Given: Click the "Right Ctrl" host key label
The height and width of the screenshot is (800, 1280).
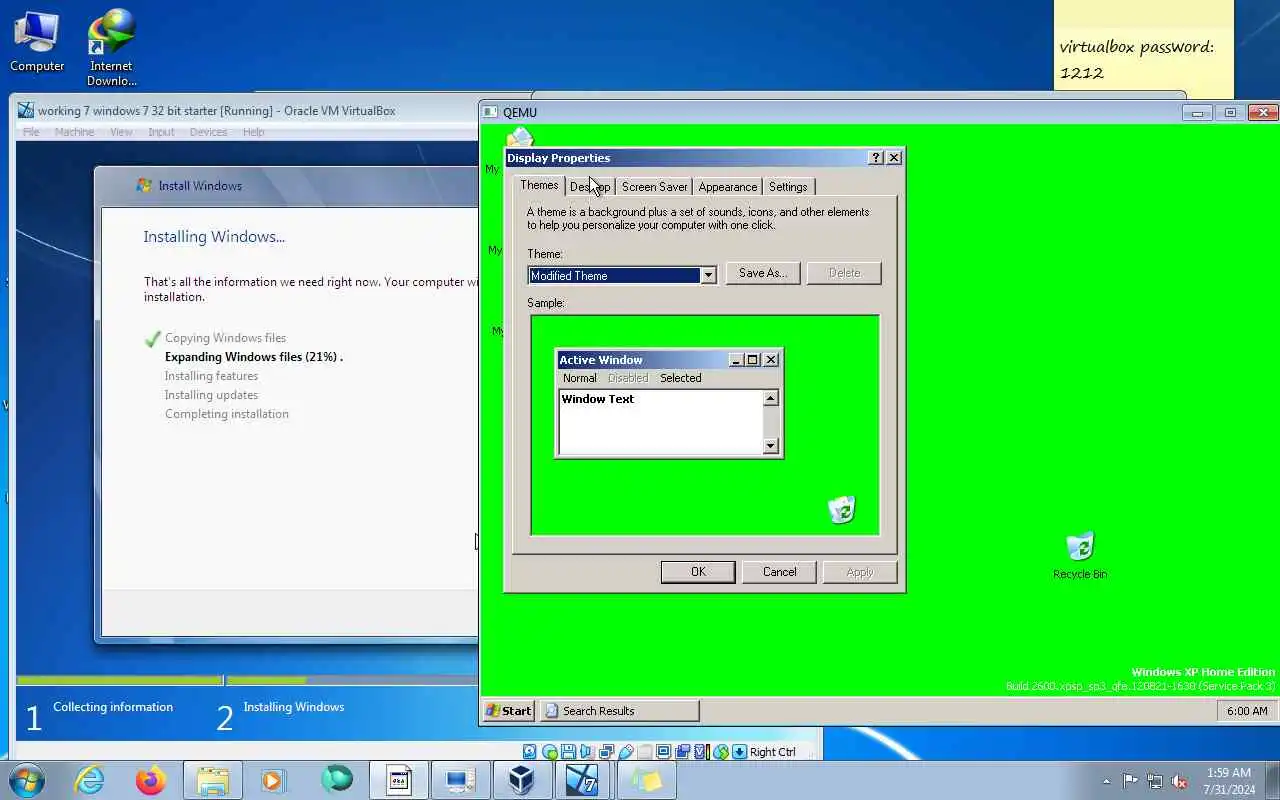Looking at the screenshot, I should click(x=773, y=752).
